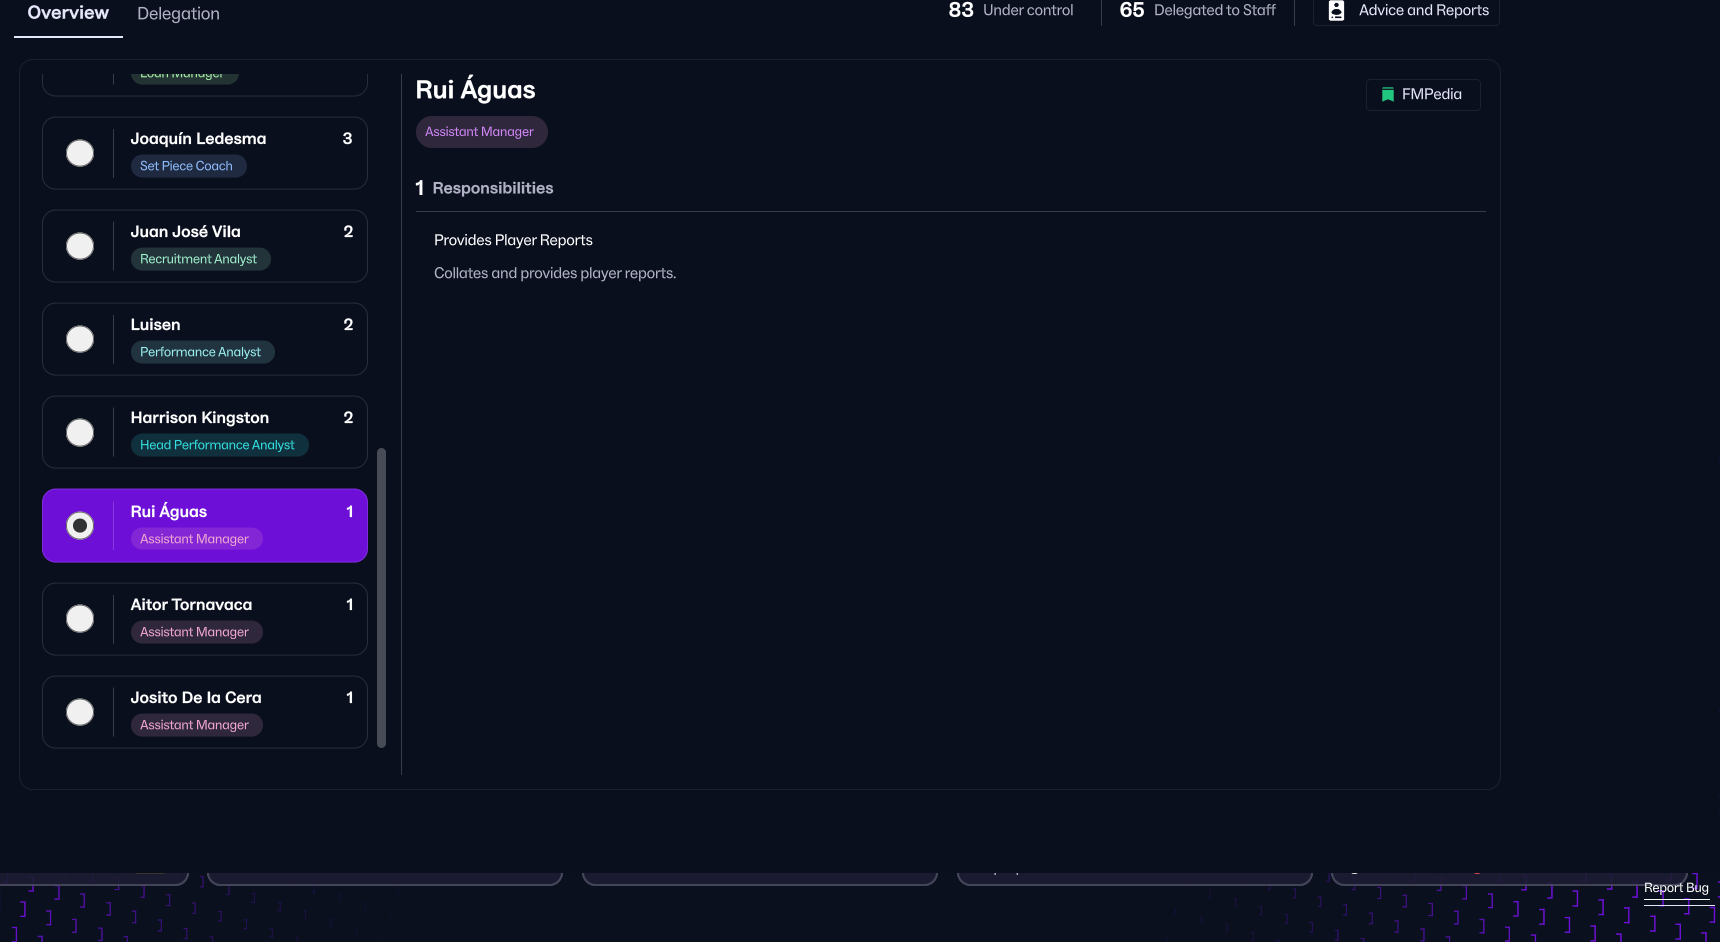The width and height of the screenshot is (1720, 942).
Task: Click the count 2 on Harrison Kingston's card
Action: [348, 418]
